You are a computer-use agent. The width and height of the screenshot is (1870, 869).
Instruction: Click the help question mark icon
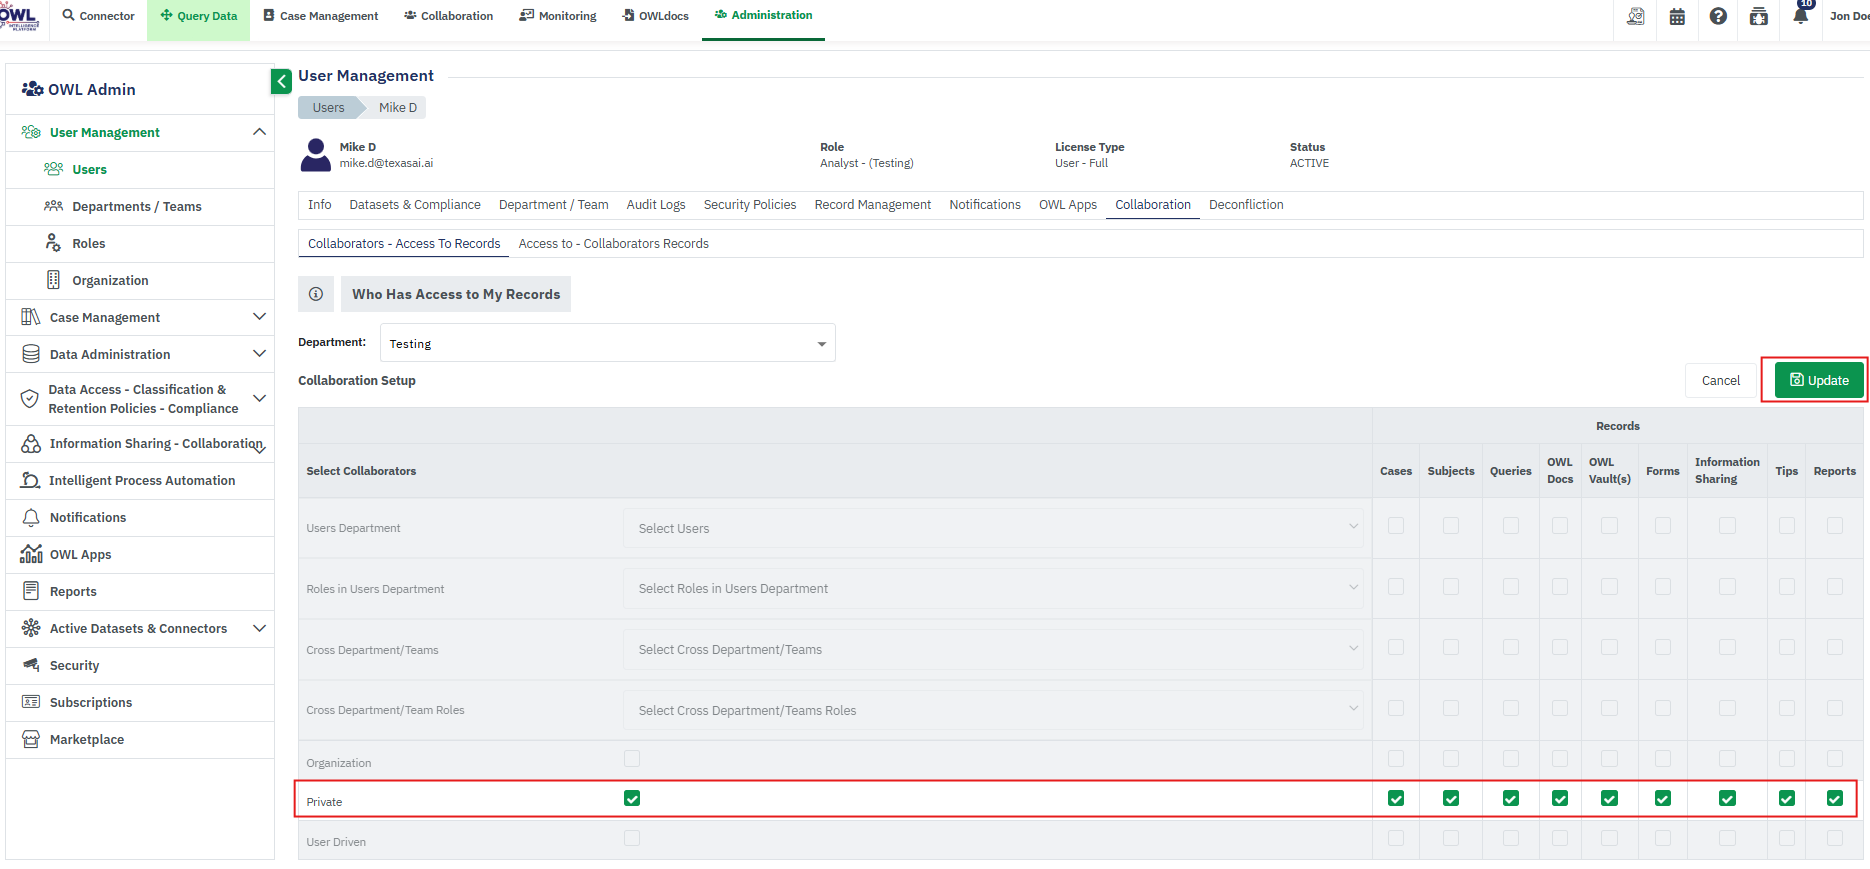tap(1718, 16)
